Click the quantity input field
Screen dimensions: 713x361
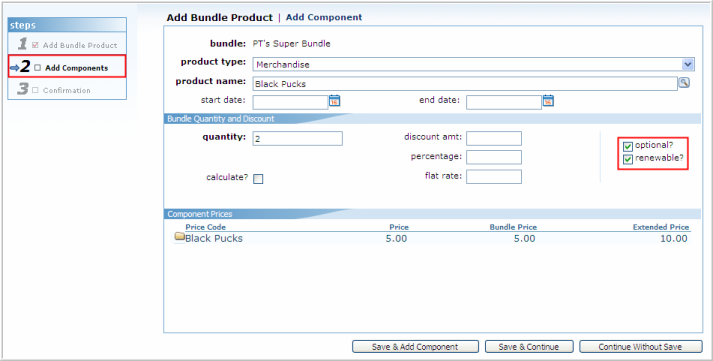click(297, 139)
